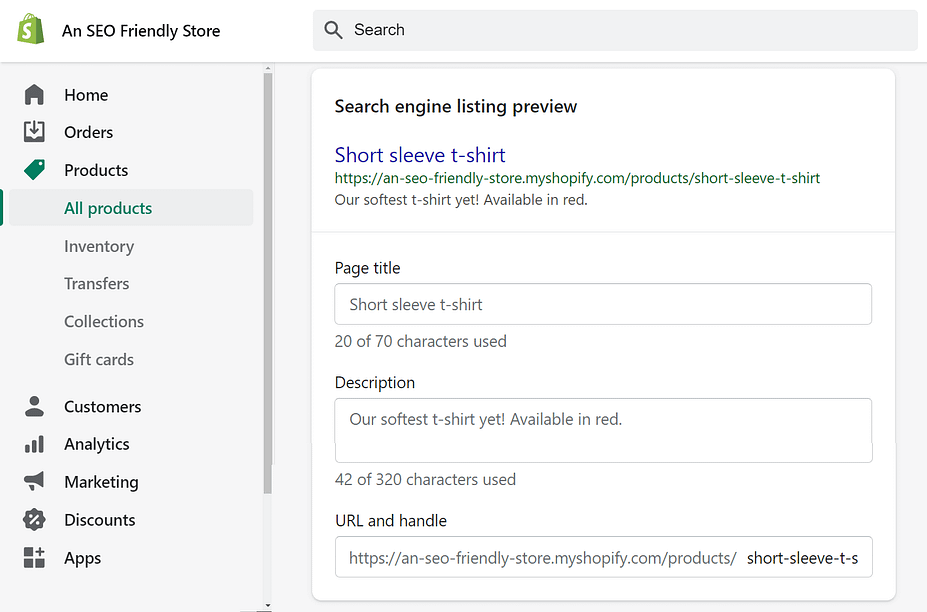Viewport: 927px width, 612px height.
Task: Click the 'Search engine listing preview' heading
Action: pos(456,106)
